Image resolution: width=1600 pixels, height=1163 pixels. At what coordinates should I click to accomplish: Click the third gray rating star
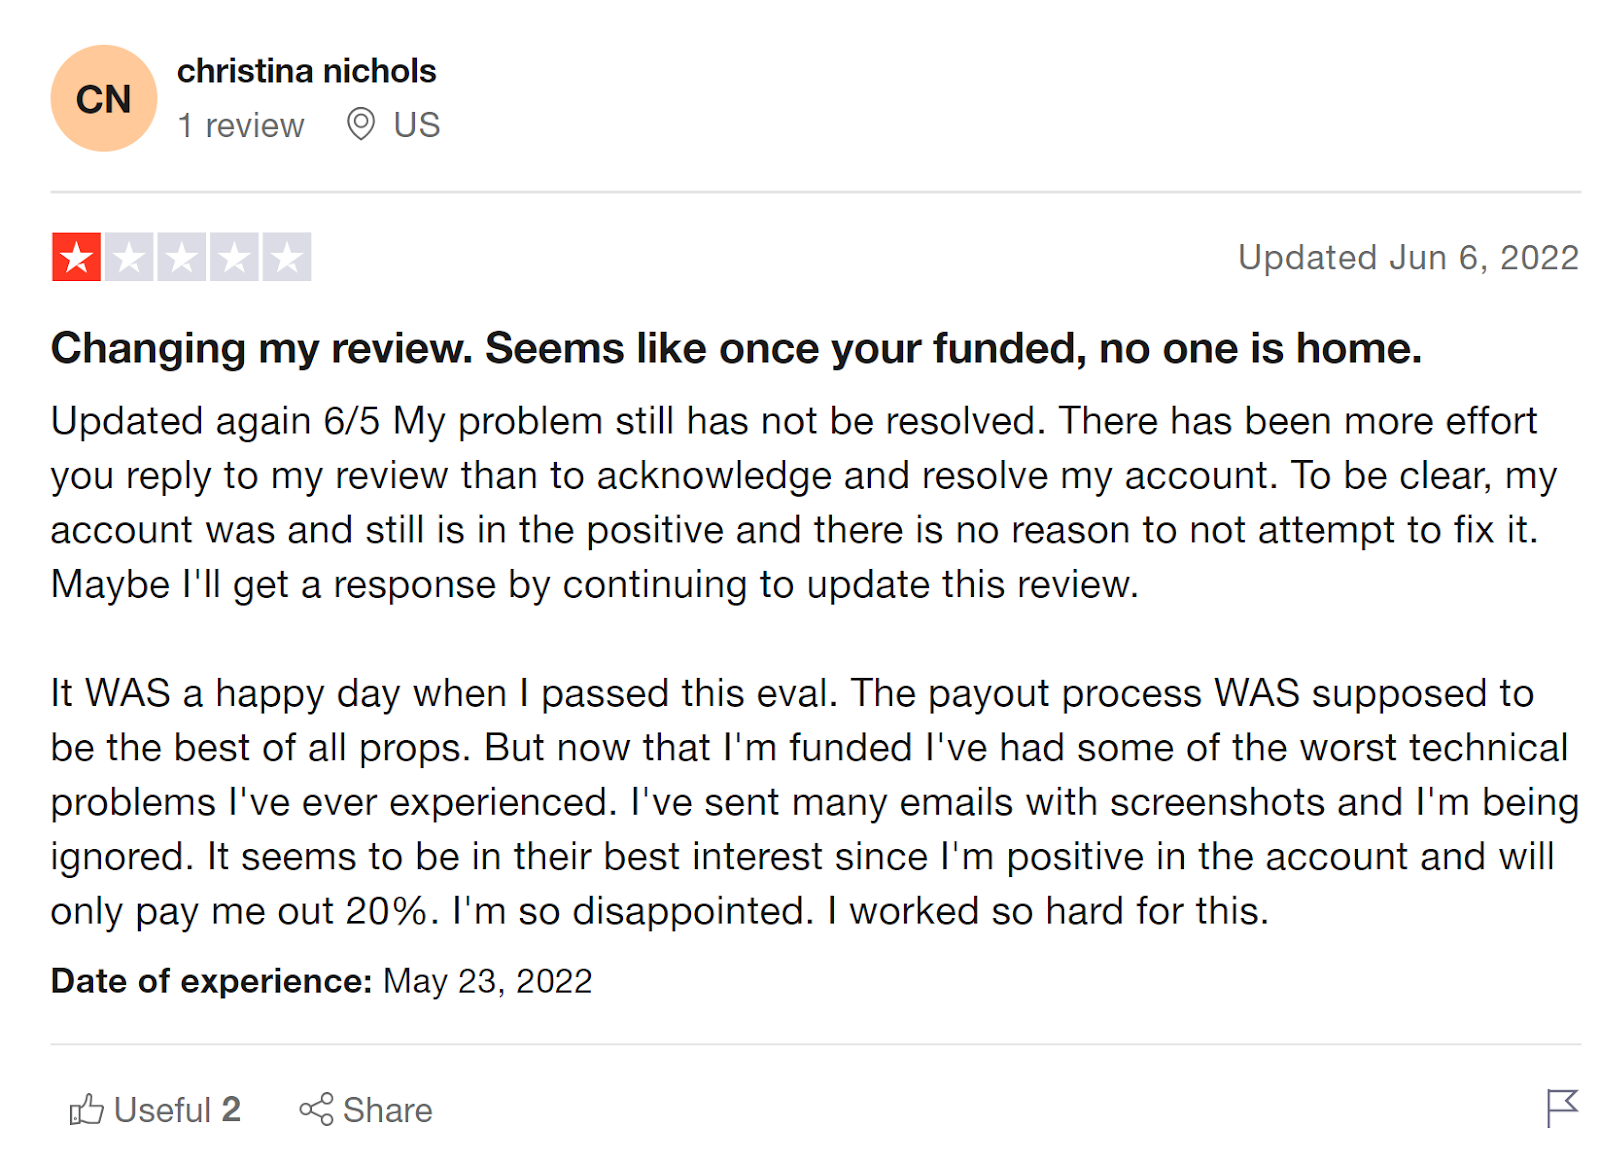182,258
